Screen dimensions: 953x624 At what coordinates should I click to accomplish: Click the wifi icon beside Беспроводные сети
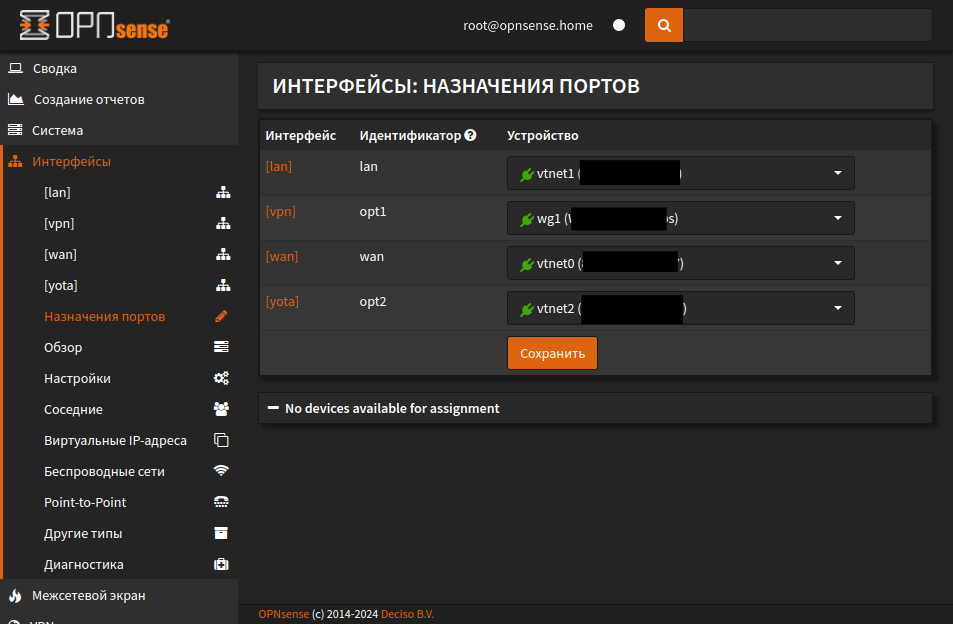click(221, 471)
